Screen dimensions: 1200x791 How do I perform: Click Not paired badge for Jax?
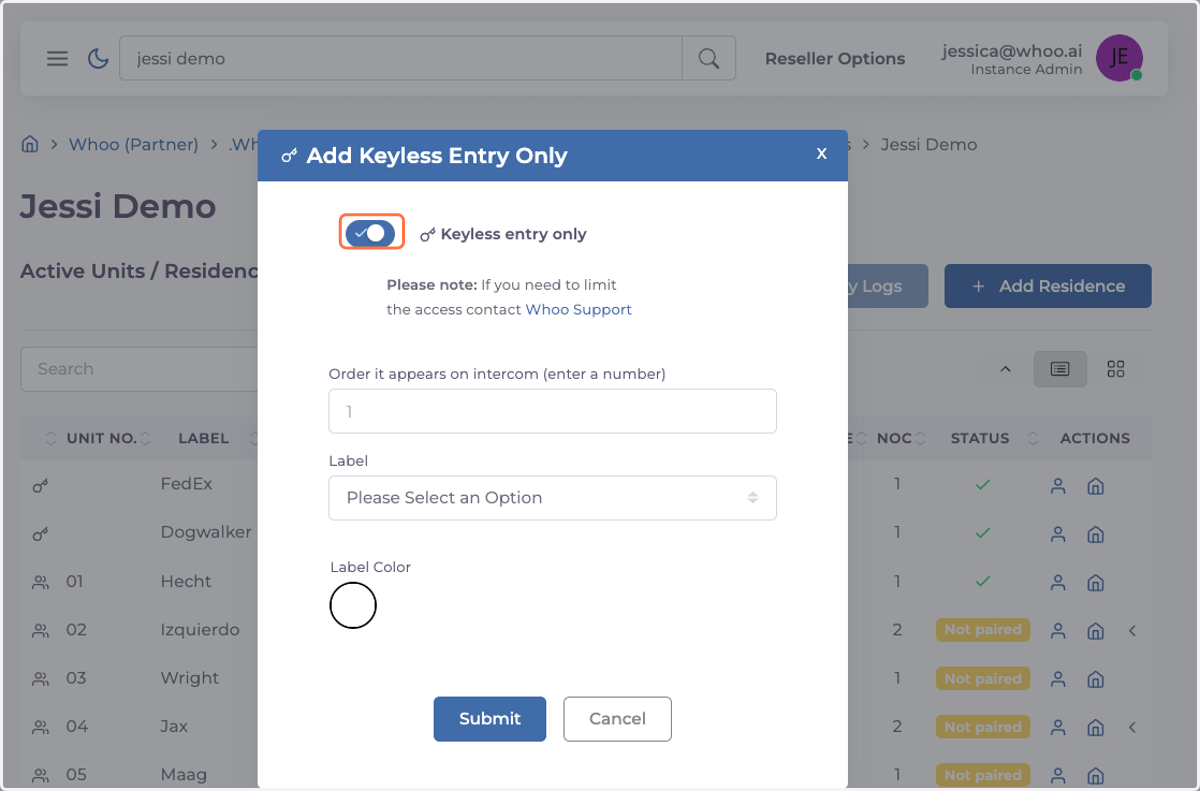[x=983, y=727]
